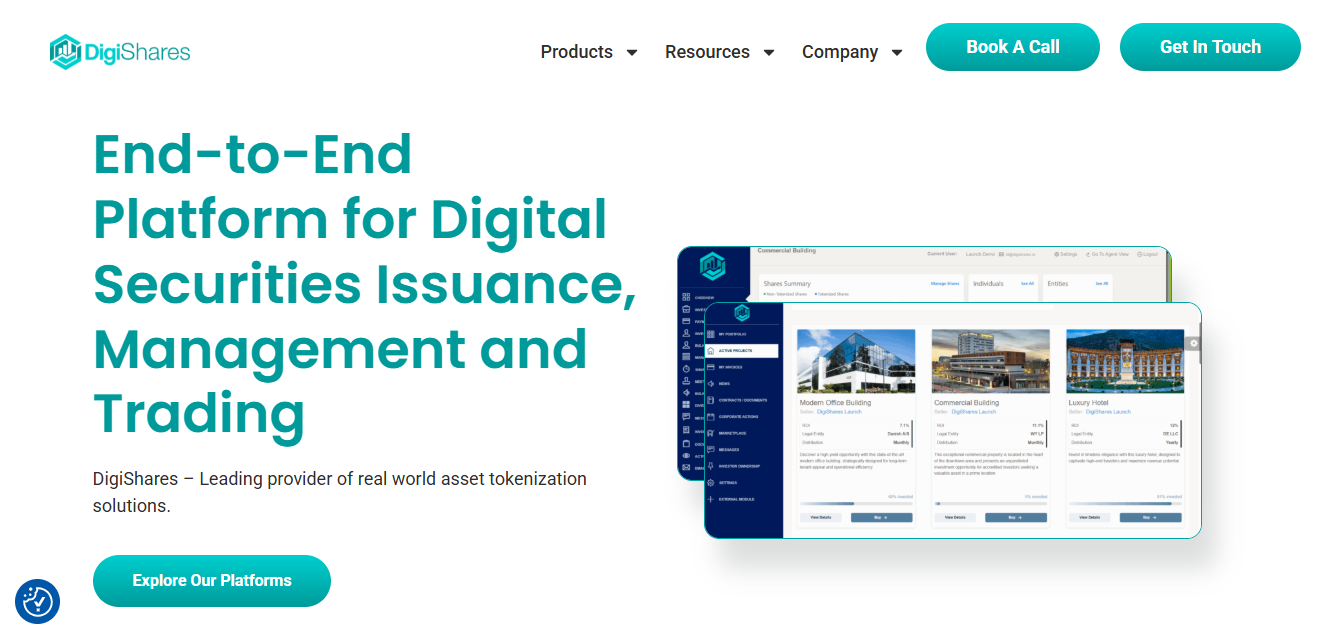Click the Modern Office Building thumbnail image
The width and height of the screenshot is (1343, 636).
point(855,362)
